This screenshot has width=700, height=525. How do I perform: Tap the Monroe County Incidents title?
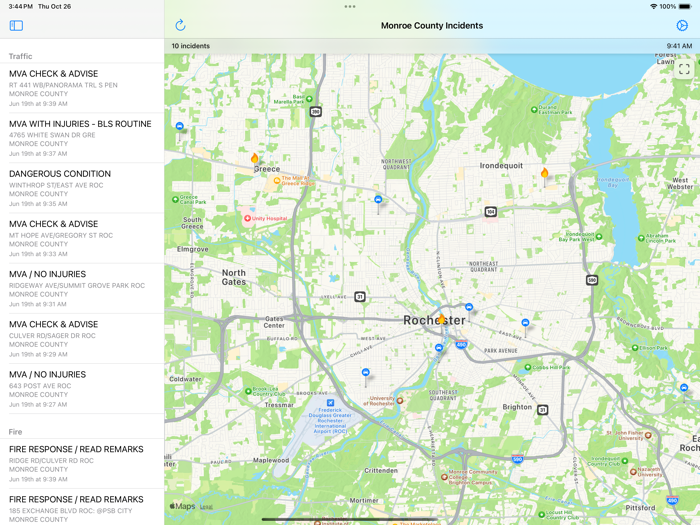coord(432,25)
